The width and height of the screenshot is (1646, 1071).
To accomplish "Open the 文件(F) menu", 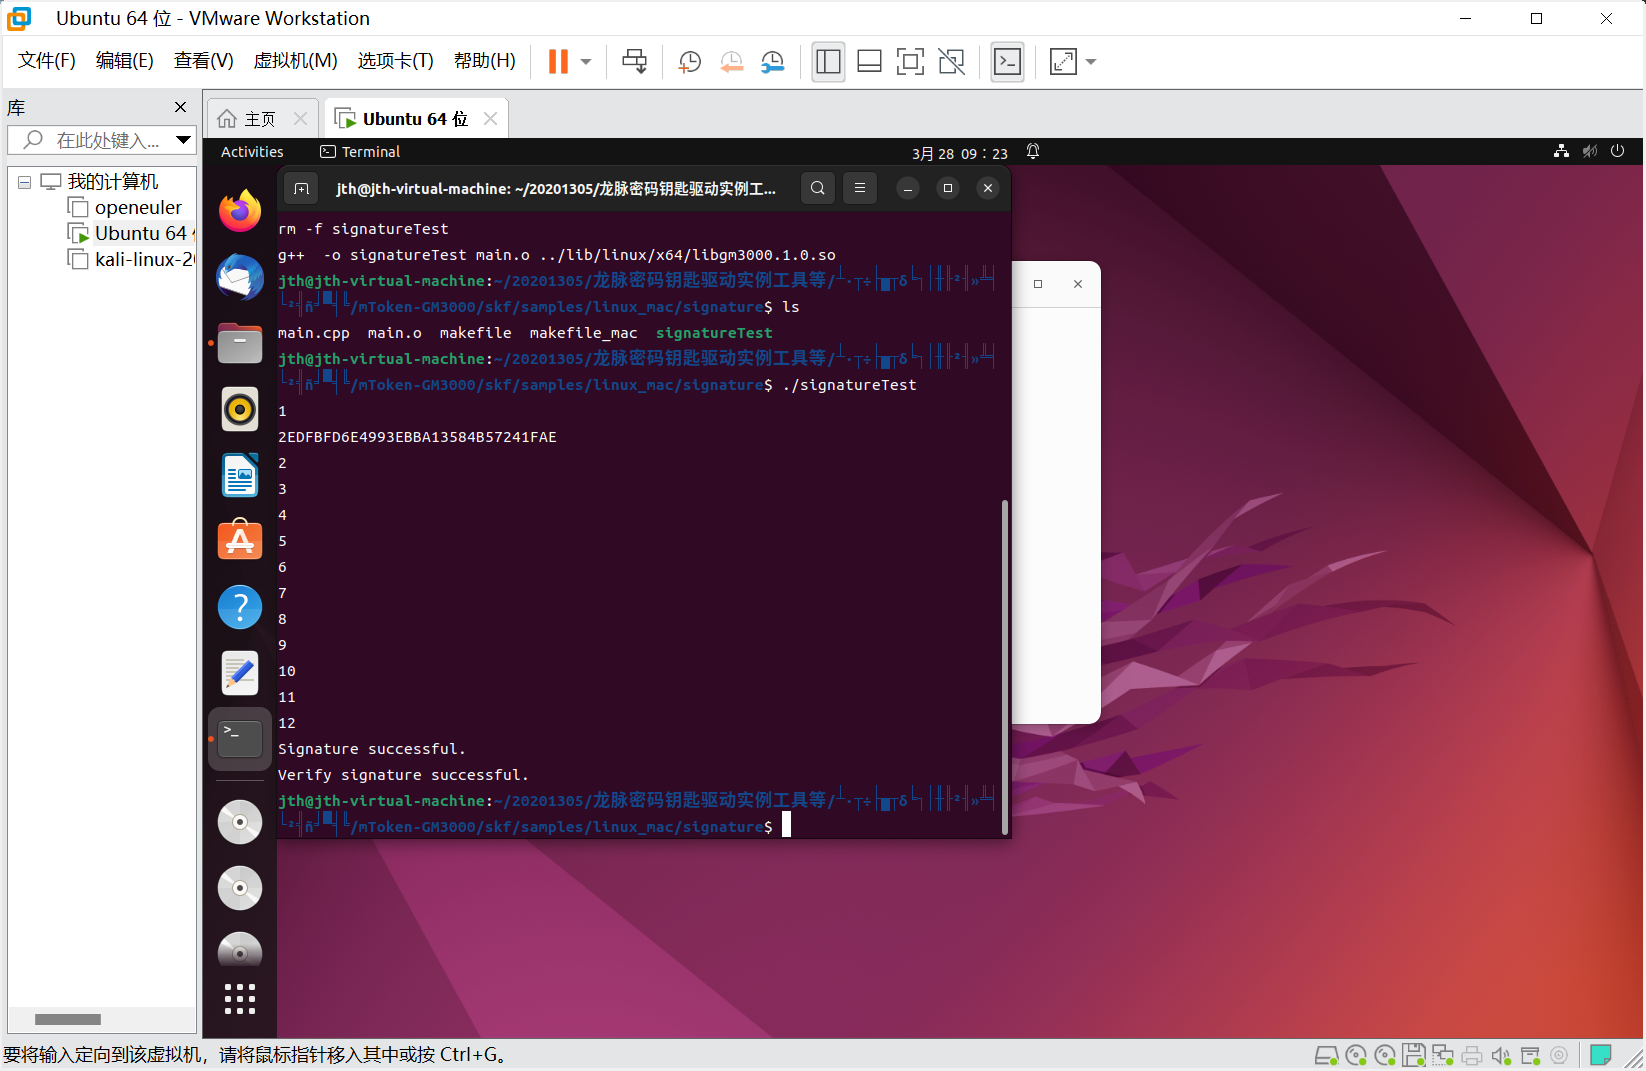I will click(x=47, y=61).
